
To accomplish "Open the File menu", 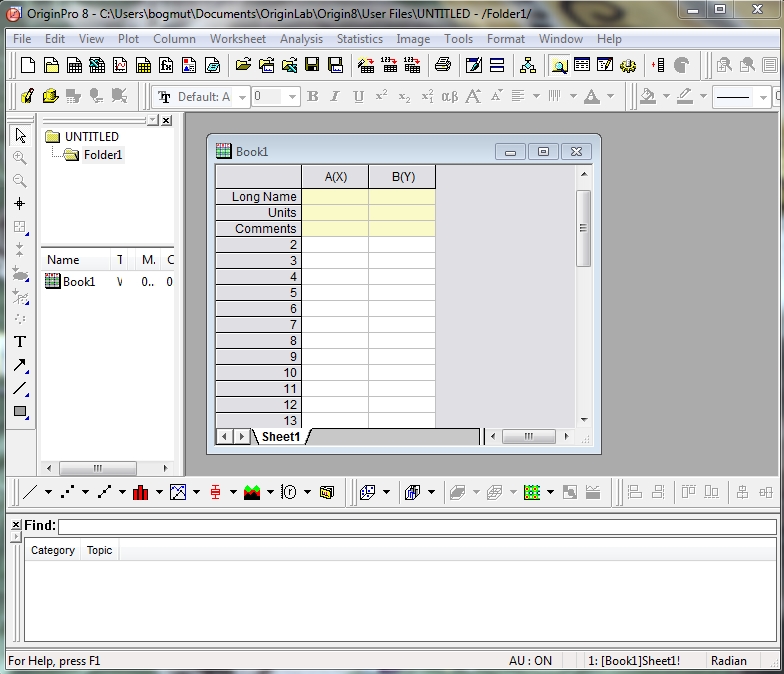I will (22, 39).
